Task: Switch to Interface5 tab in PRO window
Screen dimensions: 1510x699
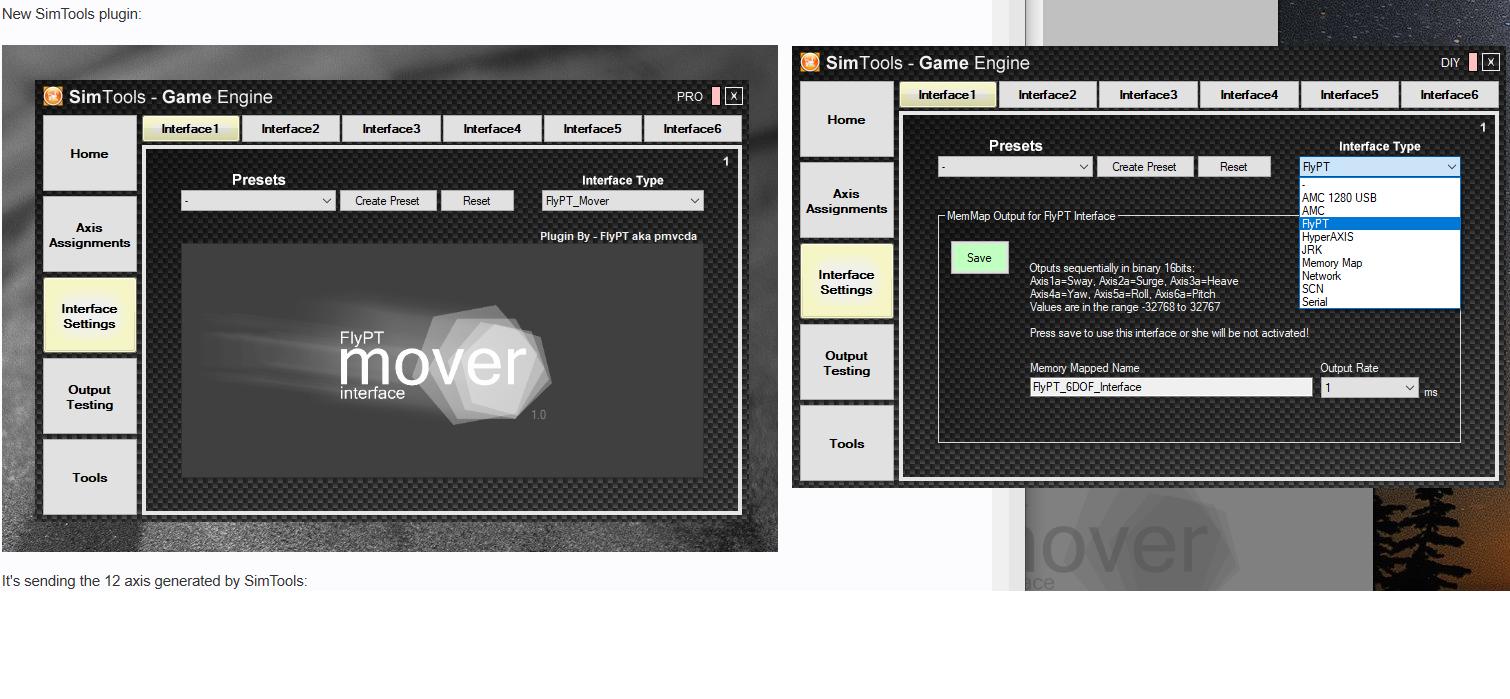Action: tap(592, 128)
